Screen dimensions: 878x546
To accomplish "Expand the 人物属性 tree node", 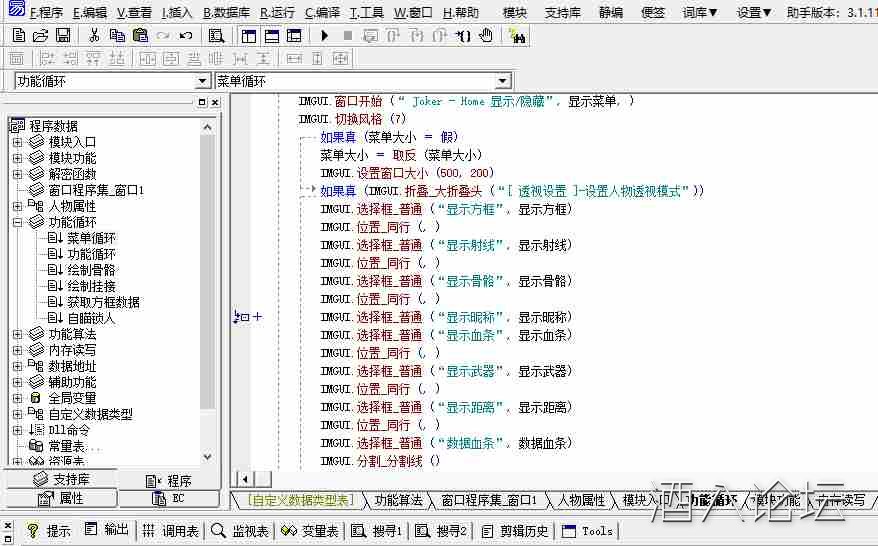I will coord(17,206).
